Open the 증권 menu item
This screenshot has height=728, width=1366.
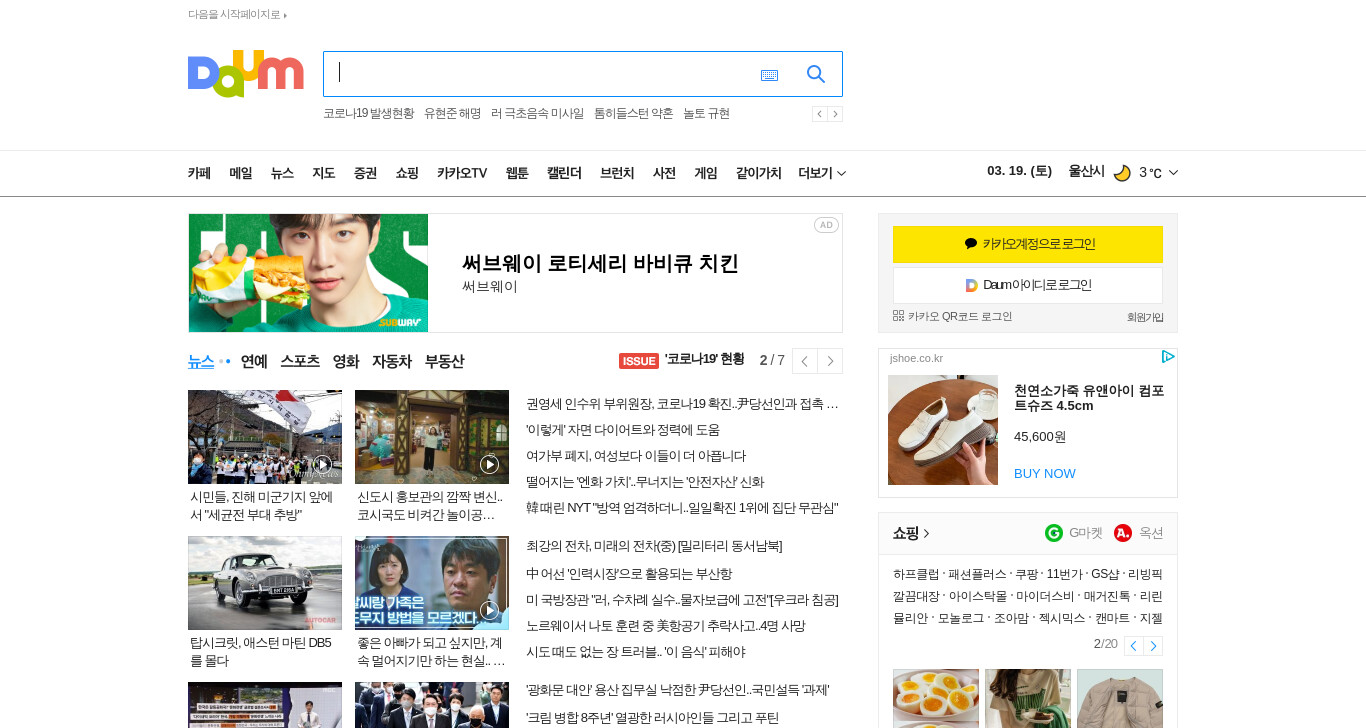click(365, 173)
